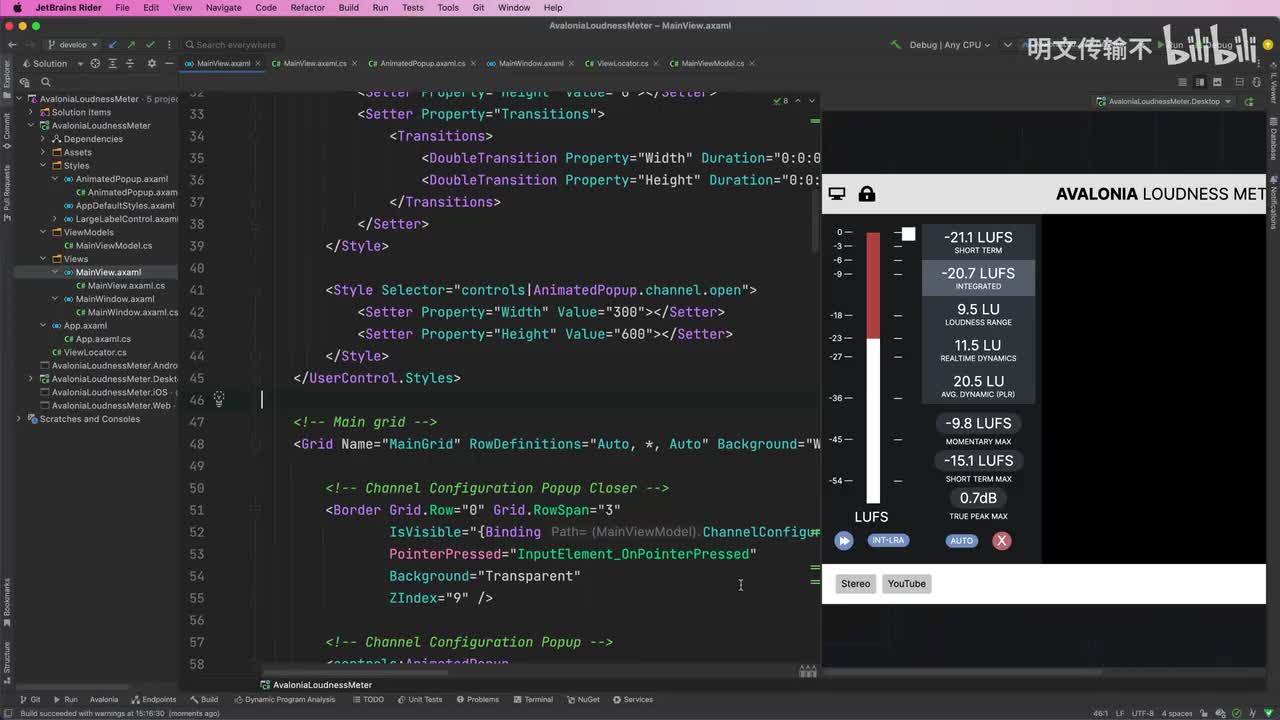Viewport: 1280px width, 720px height.
Task: Switch to the MainView.axaml.cs editor tab
Action: [314, 64]
